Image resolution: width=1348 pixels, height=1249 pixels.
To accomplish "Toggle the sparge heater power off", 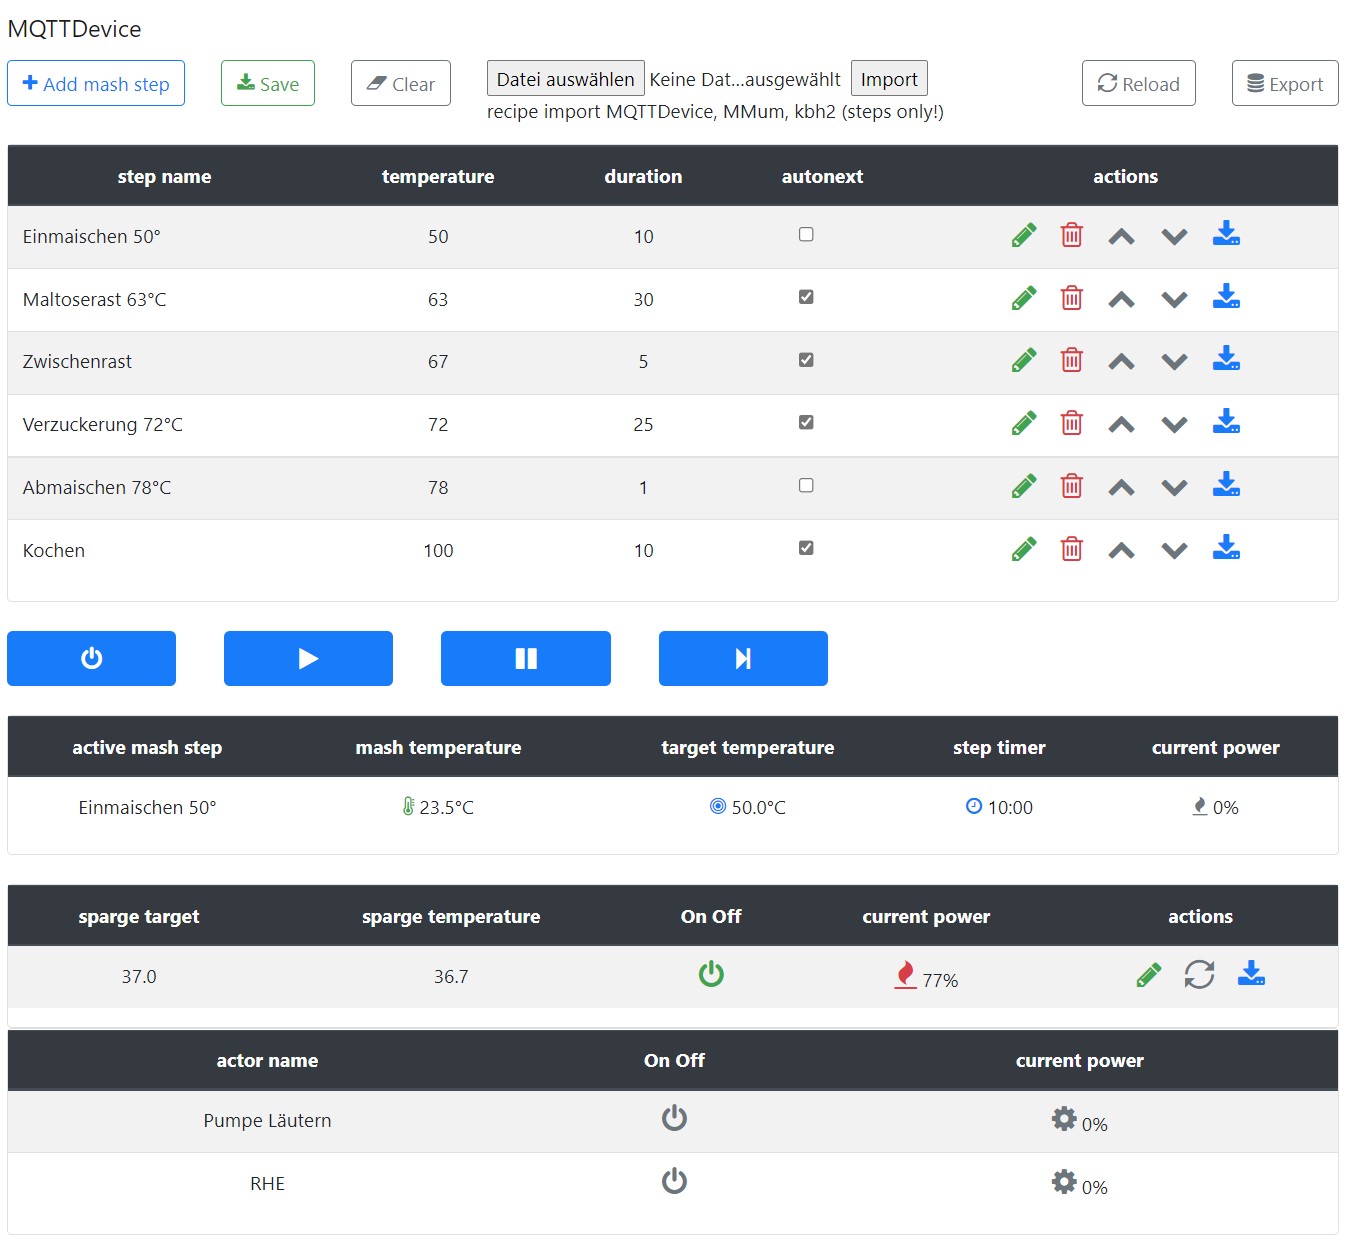I will coord(711,974).
